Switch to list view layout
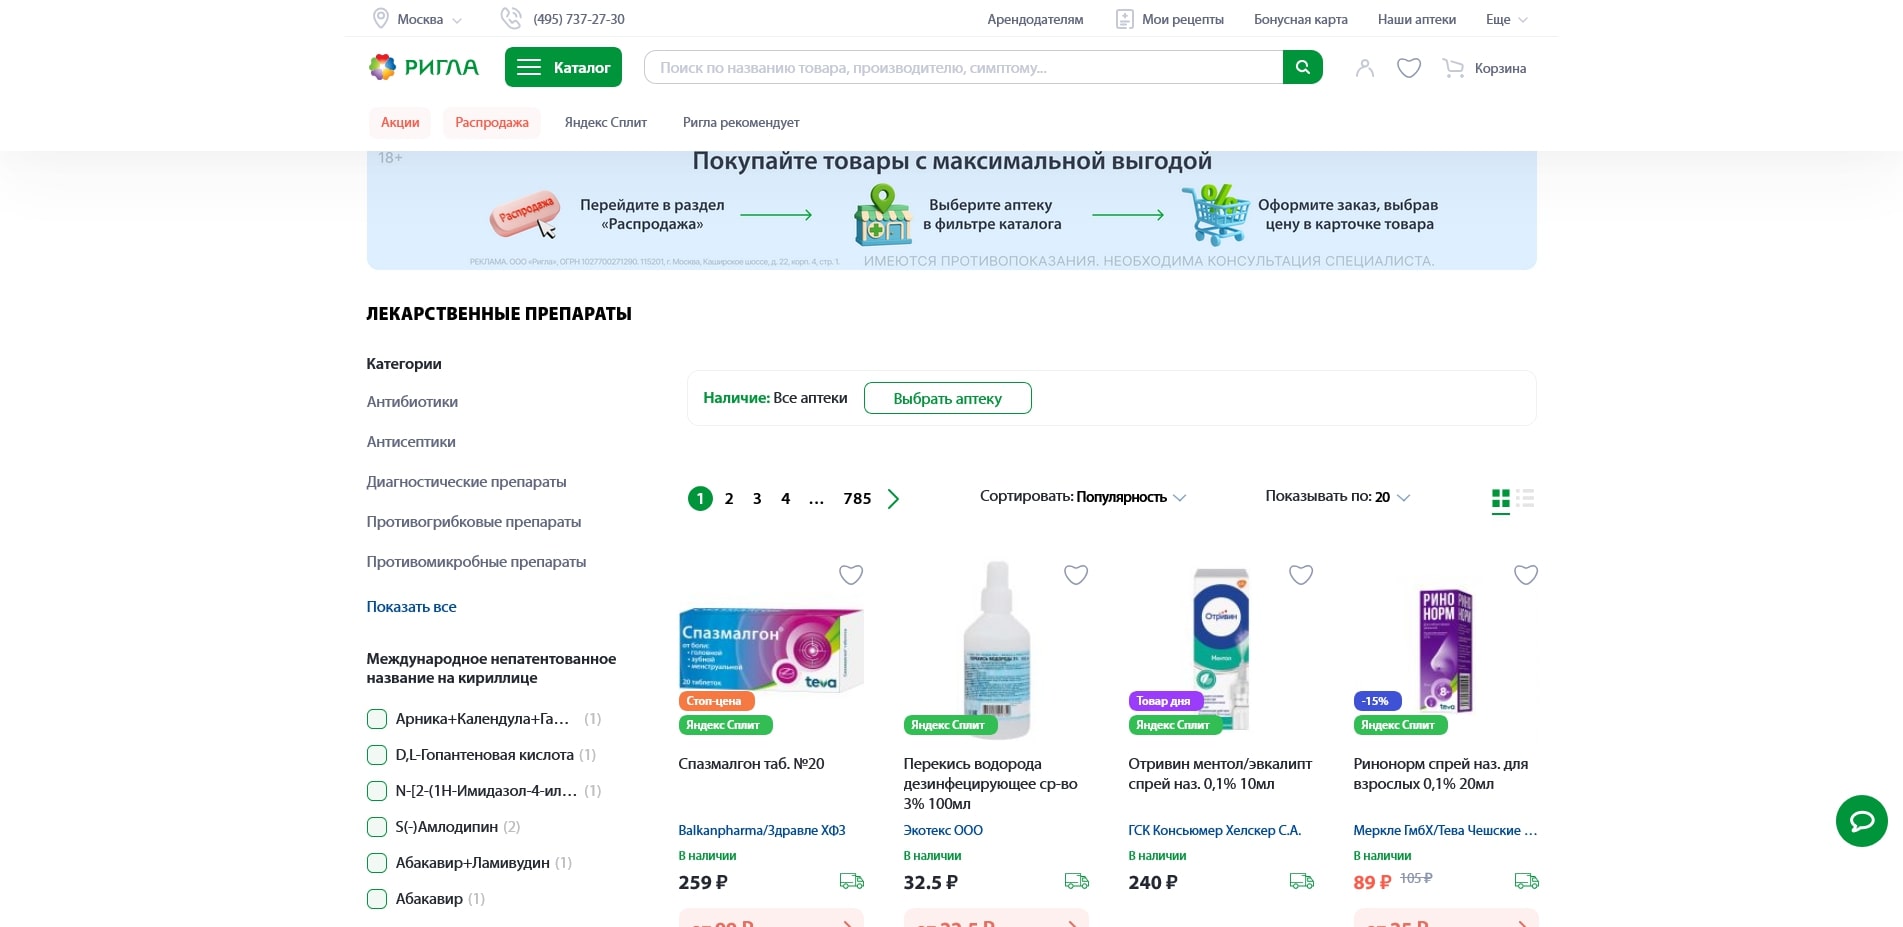 coord(1525,499)
